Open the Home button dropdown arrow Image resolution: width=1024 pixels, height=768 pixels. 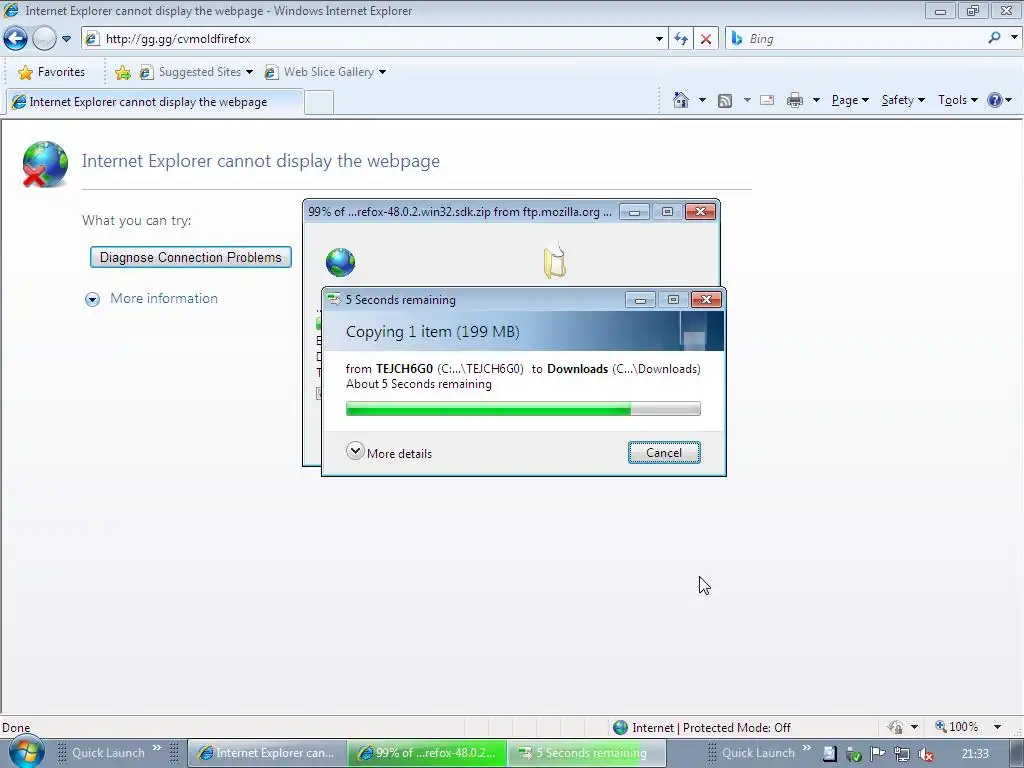click(702, 100)
